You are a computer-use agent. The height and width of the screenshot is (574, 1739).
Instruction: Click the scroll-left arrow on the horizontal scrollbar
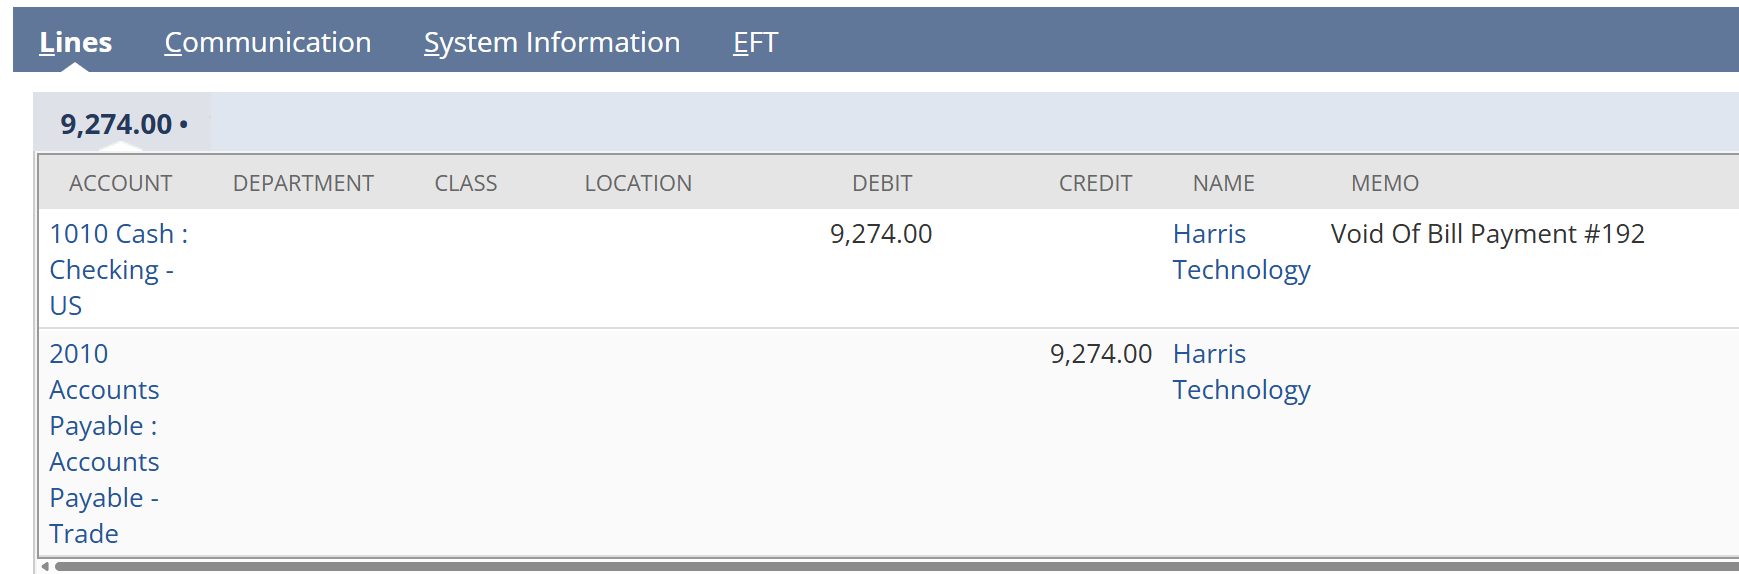click(x=45, y=566)
